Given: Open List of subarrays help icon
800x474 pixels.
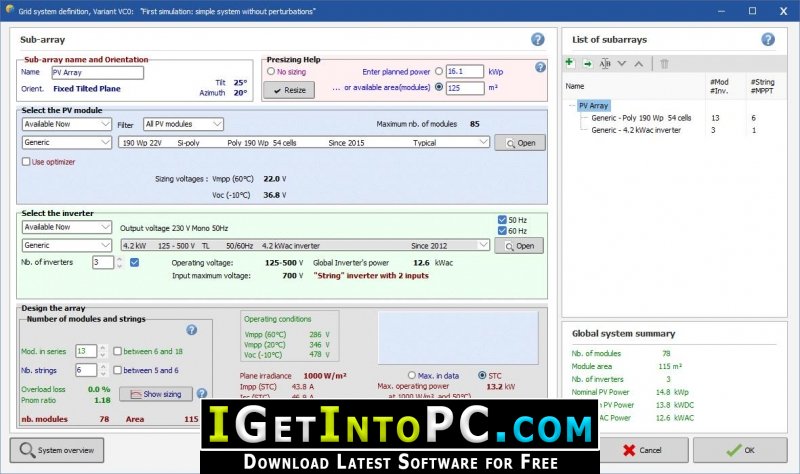Looking at the screenshot, I should [x=767, y=39].
